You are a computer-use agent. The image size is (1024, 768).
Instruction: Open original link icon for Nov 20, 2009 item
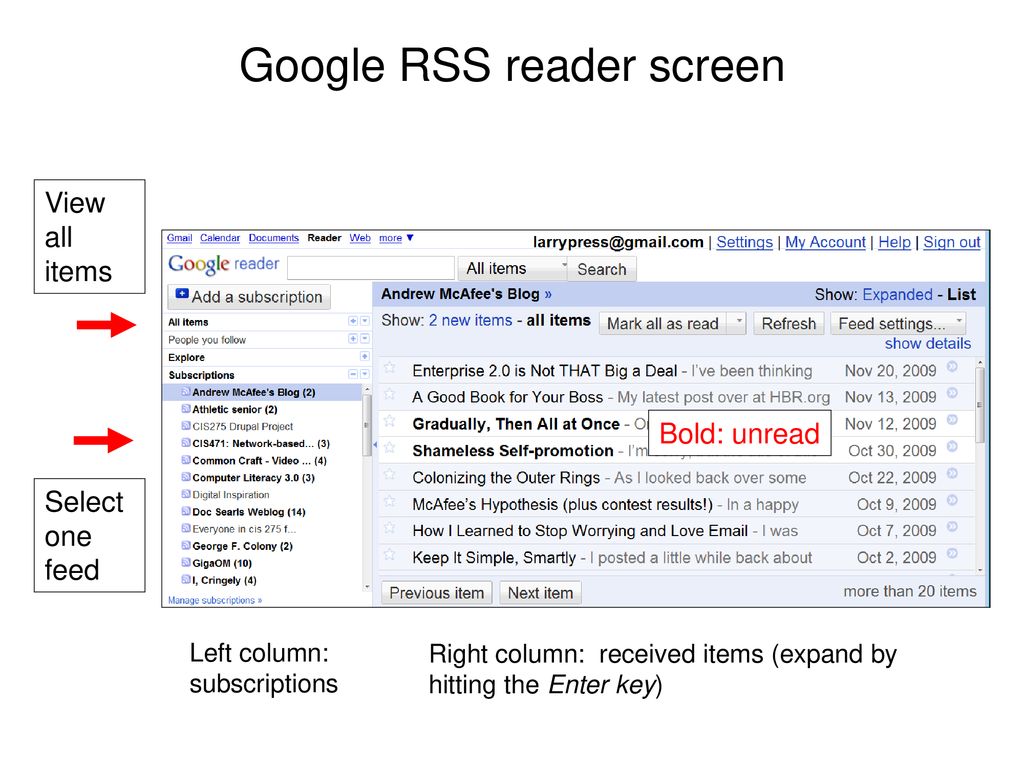click(952, 366)
